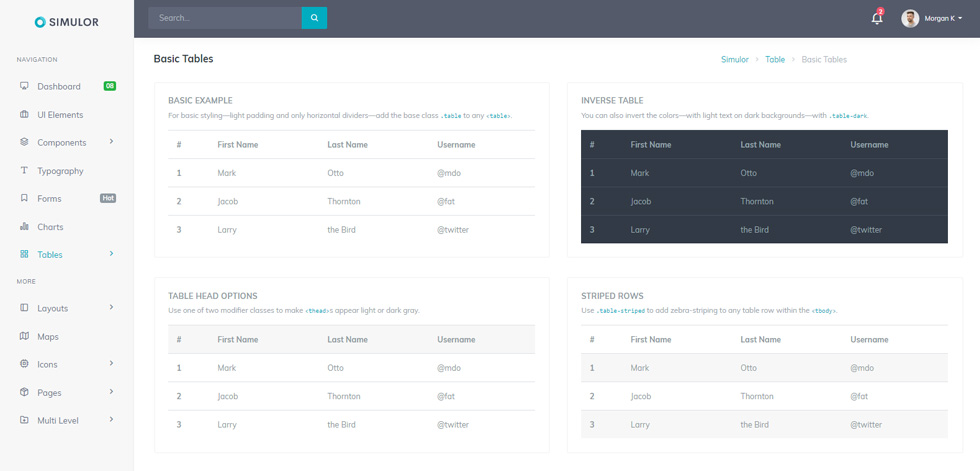The width and height of the screenshot is (980, 471).
Task: Expand the Layouts submenu chevron
Action: pos(111,307)
